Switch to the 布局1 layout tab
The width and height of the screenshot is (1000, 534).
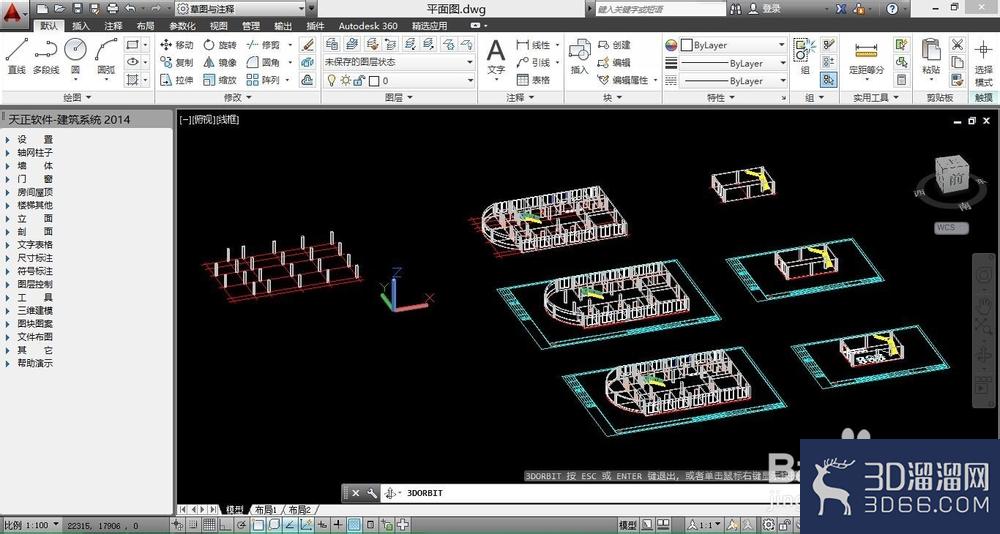[265, 510]
